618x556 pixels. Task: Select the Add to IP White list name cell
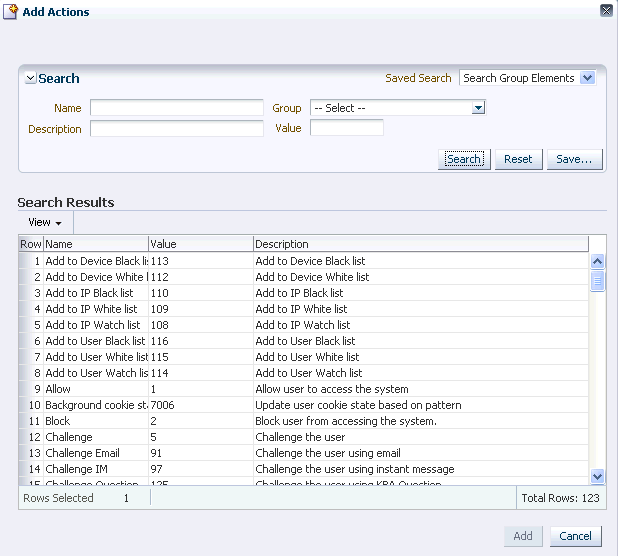(x=96, y=309)
